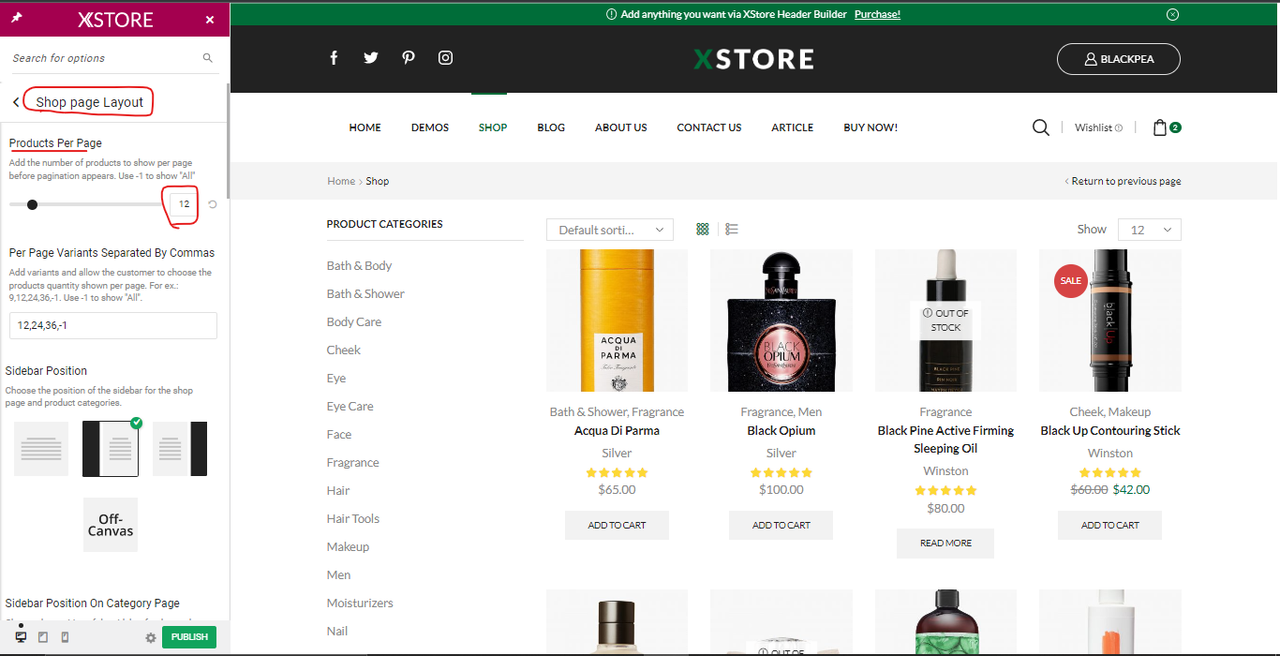
Task: Open the Show 12 per-page dropdown
Action: click(x=1149, y=230)
